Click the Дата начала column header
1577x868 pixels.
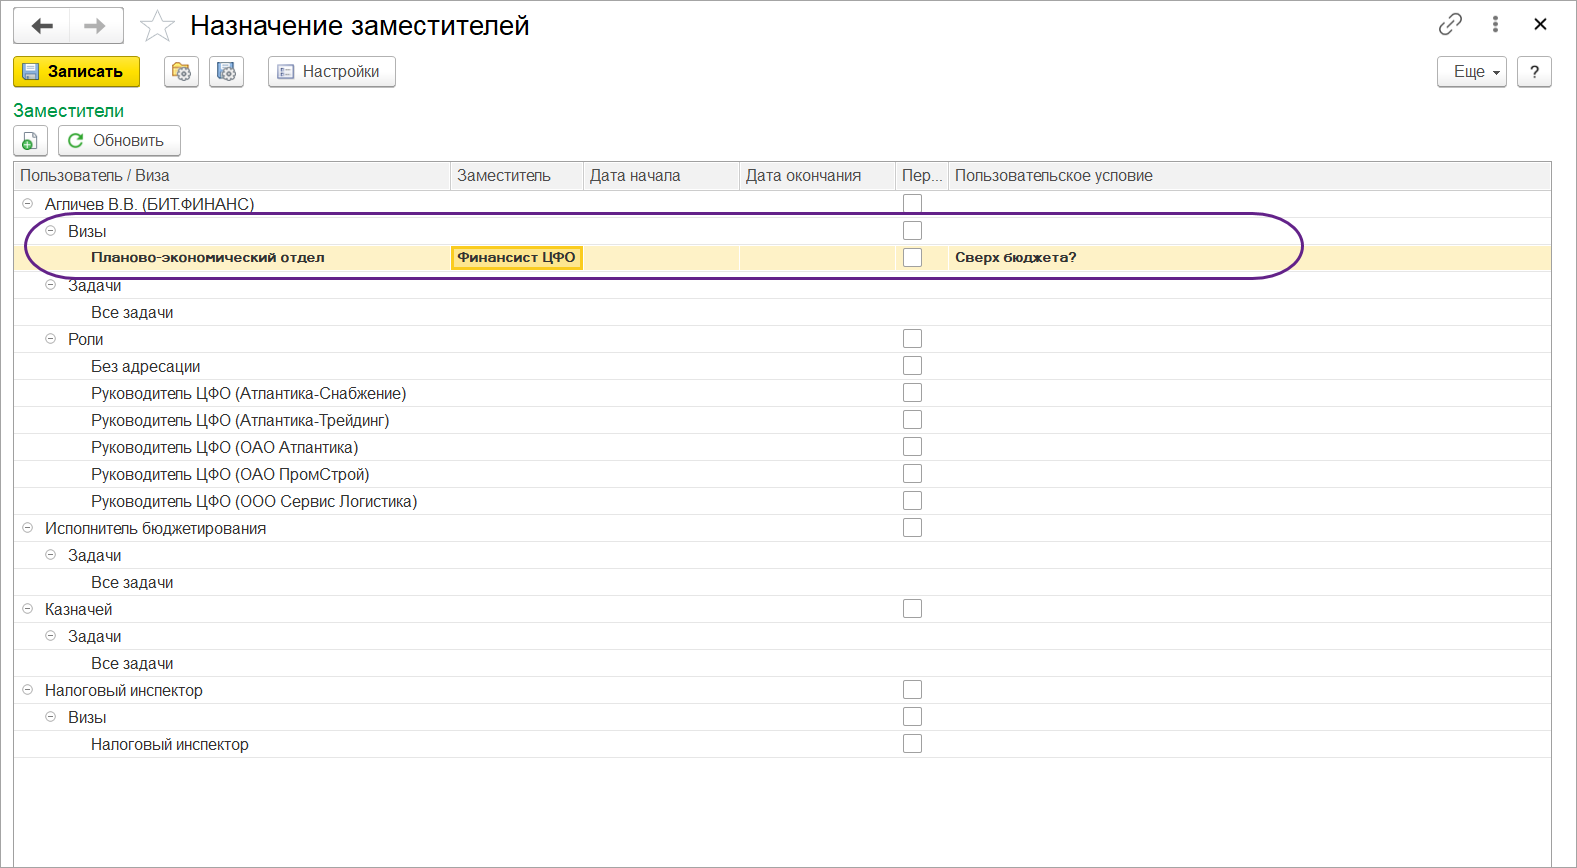tap(660, 176)
